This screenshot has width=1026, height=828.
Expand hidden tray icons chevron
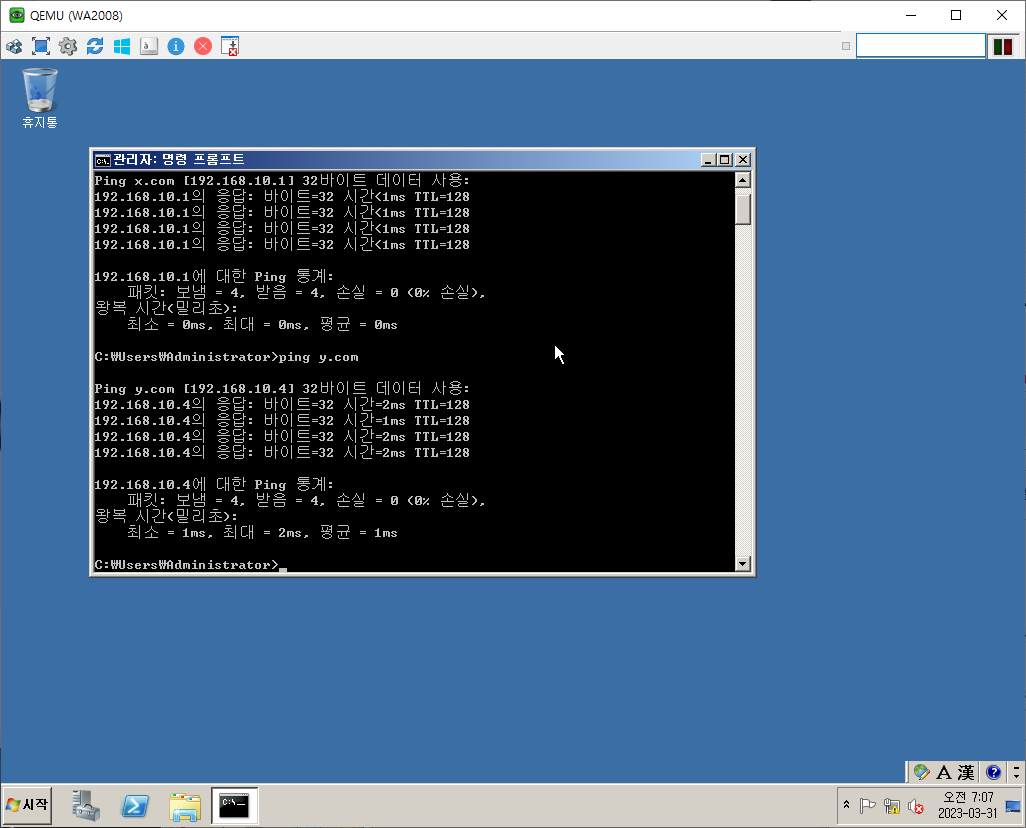click(846, 805)
